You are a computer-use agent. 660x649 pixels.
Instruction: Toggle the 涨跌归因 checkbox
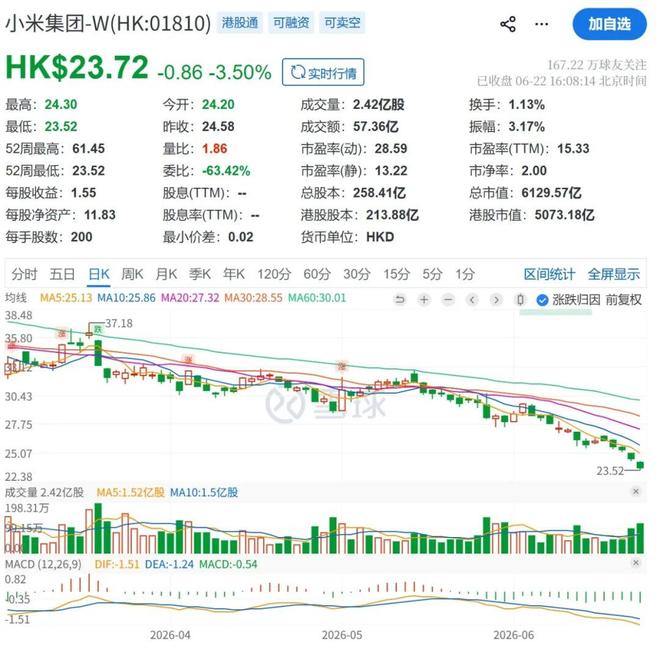click(542, 300)
